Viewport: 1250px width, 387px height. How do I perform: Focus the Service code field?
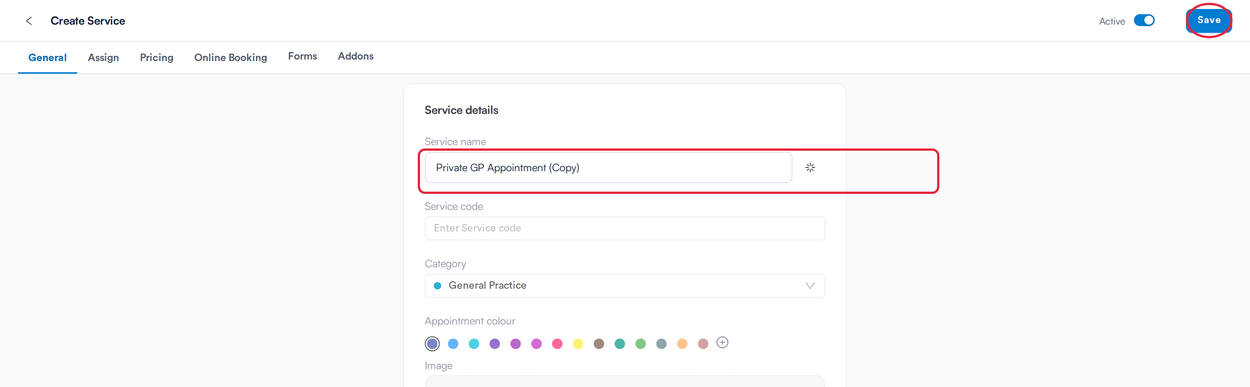click(625, 228)
